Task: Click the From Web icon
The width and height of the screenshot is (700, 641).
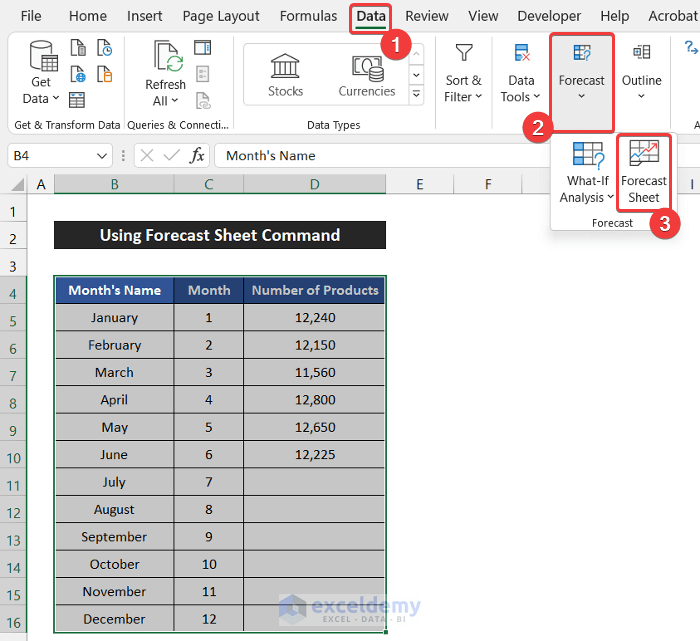Action: pos(78,74)
